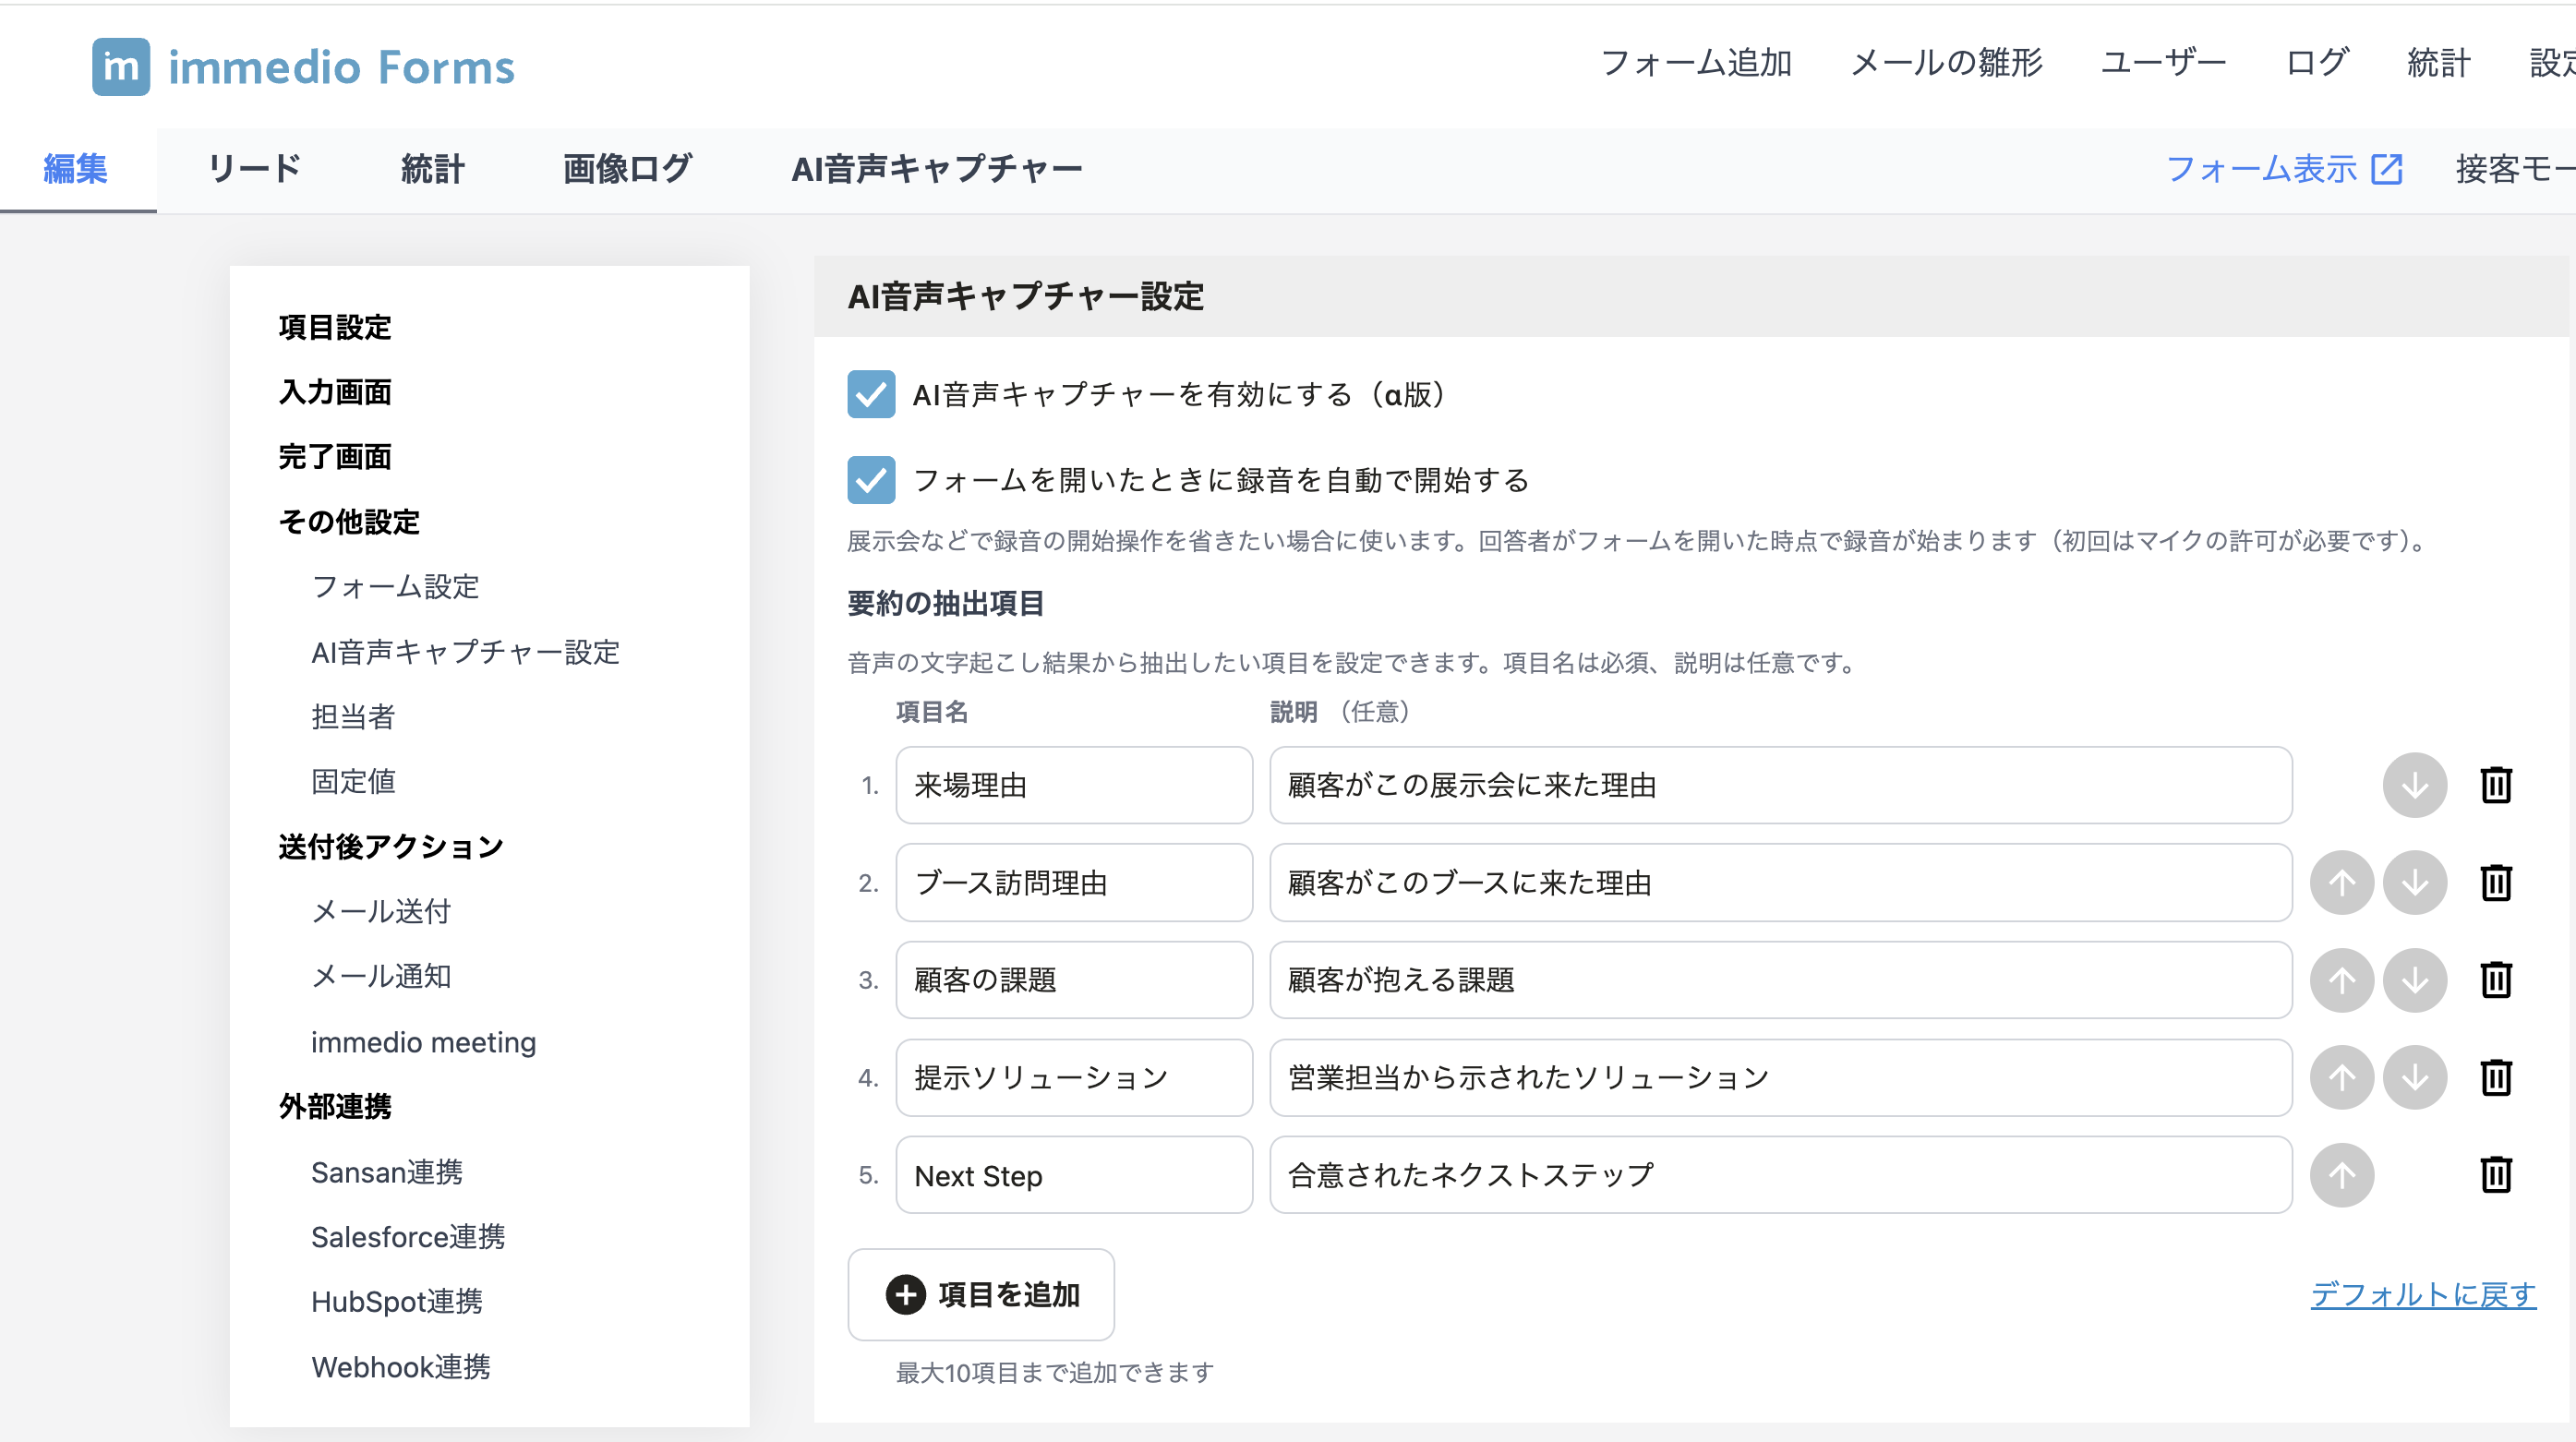2576x1442 pixels.
Task: Open フォーム設定 in the sidebar
Action: click(395, 586)
